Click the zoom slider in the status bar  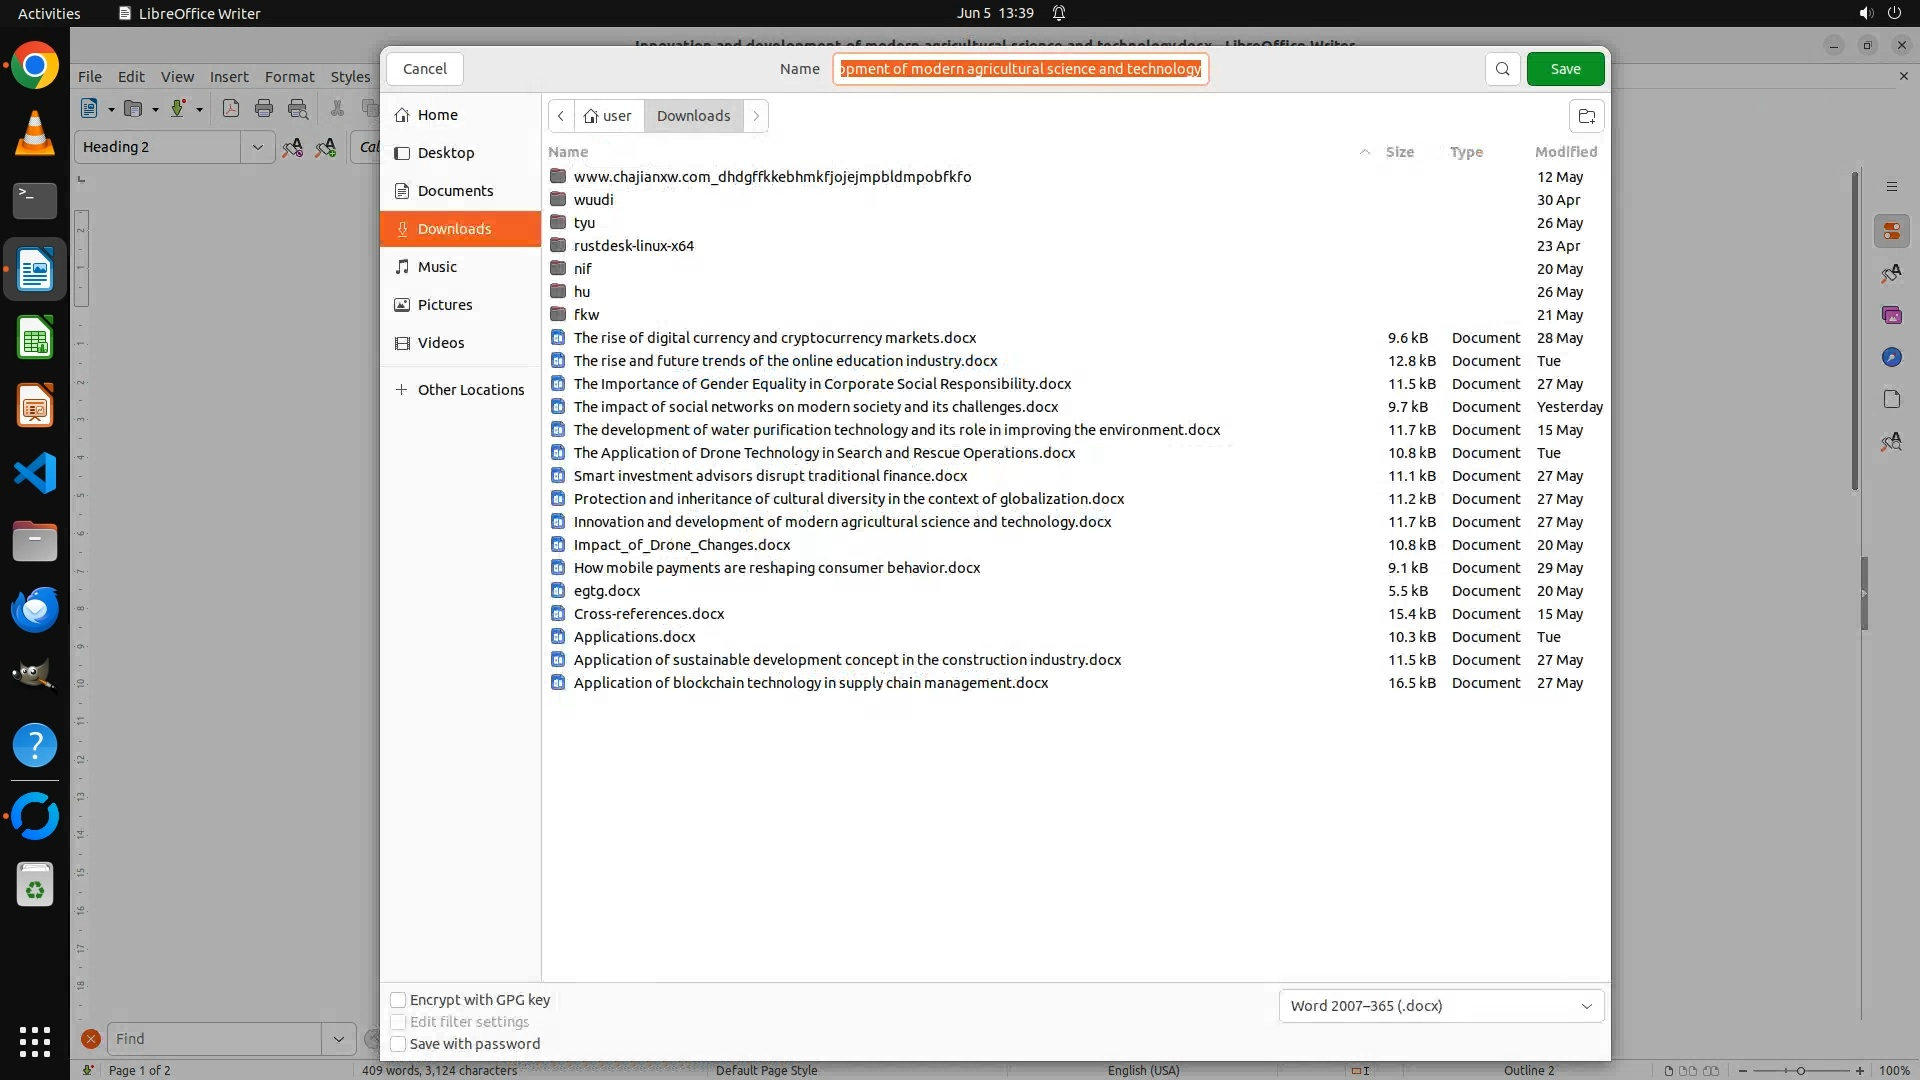click(x=1800, y=1070)
